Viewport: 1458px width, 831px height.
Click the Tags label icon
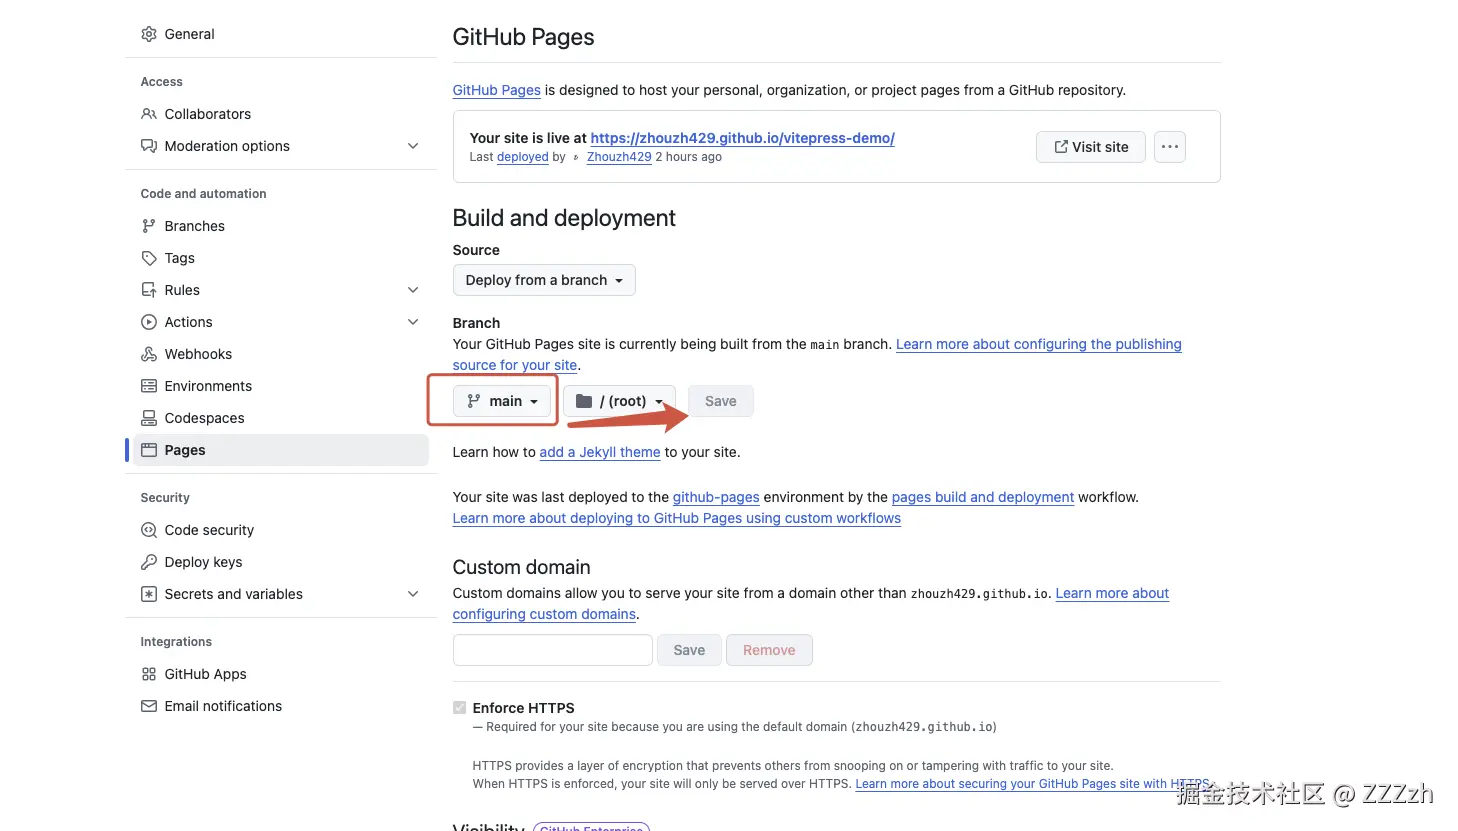[x=149, y=258]
